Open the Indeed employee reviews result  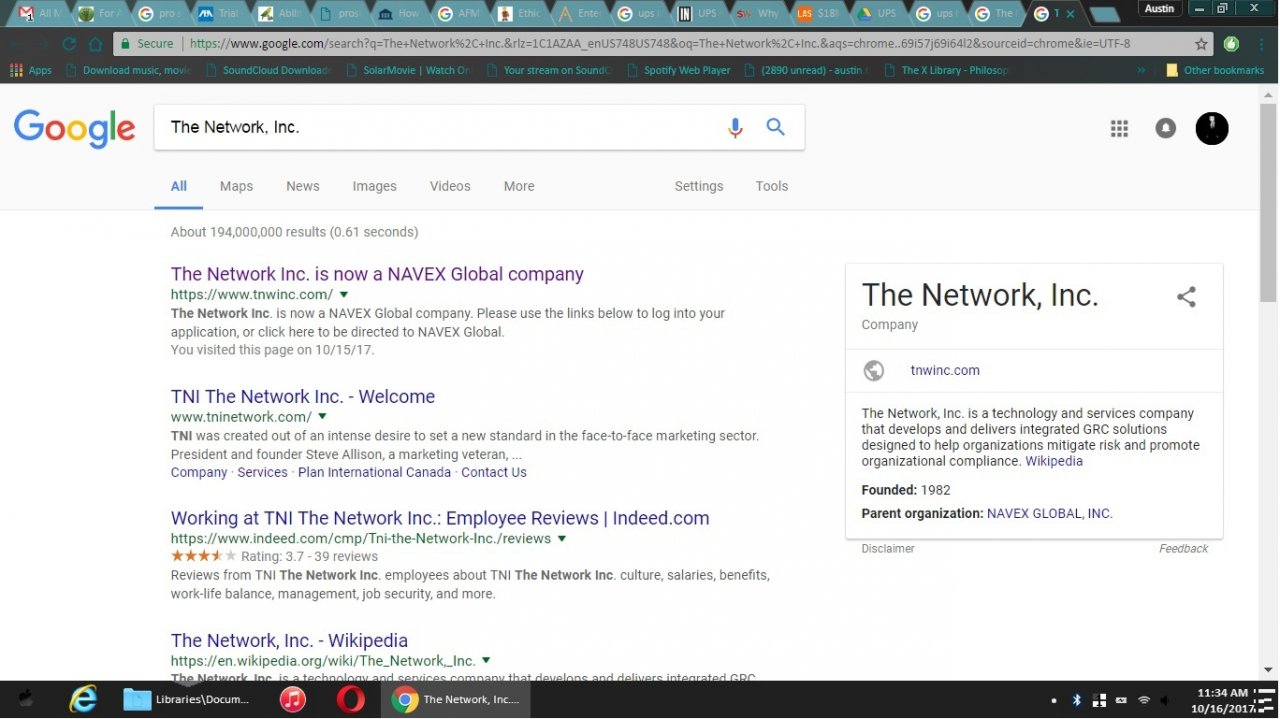(440, 518)
